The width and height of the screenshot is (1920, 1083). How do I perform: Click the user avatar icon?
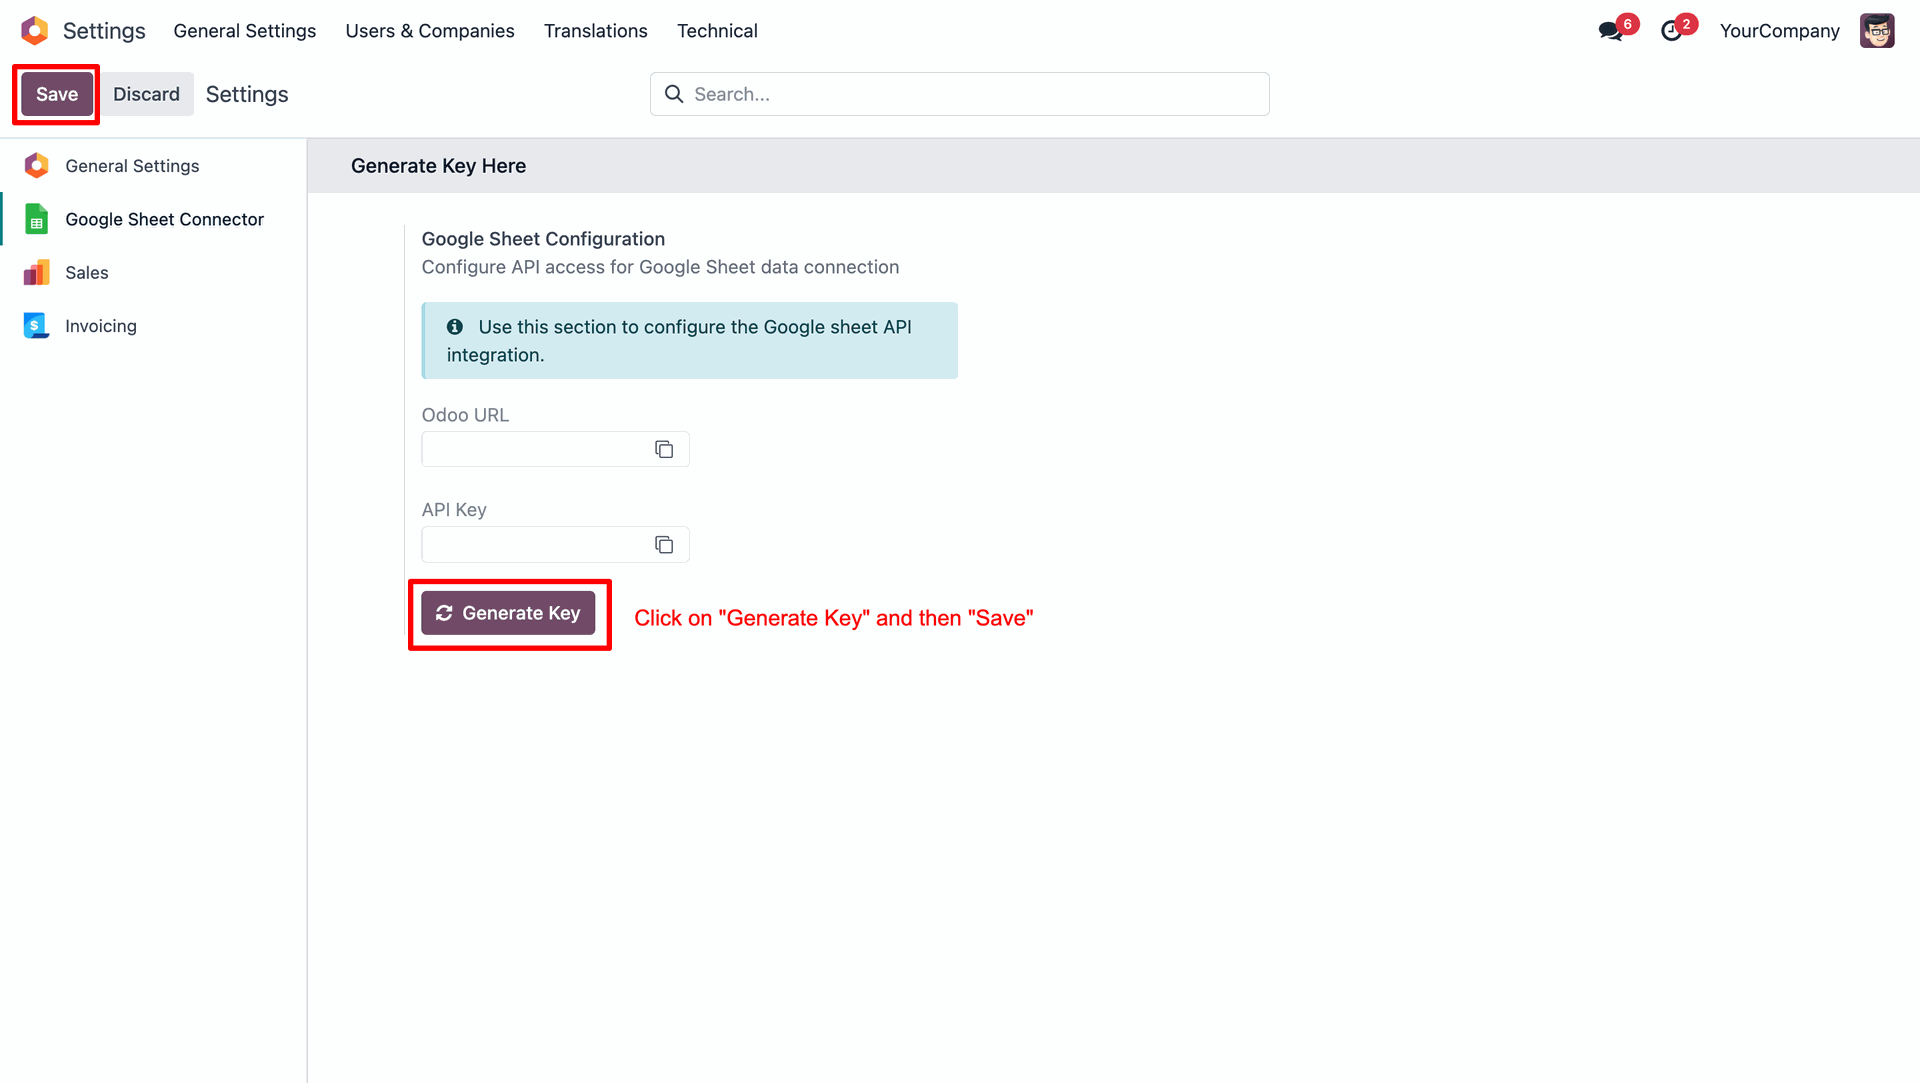pos(1877,31)
